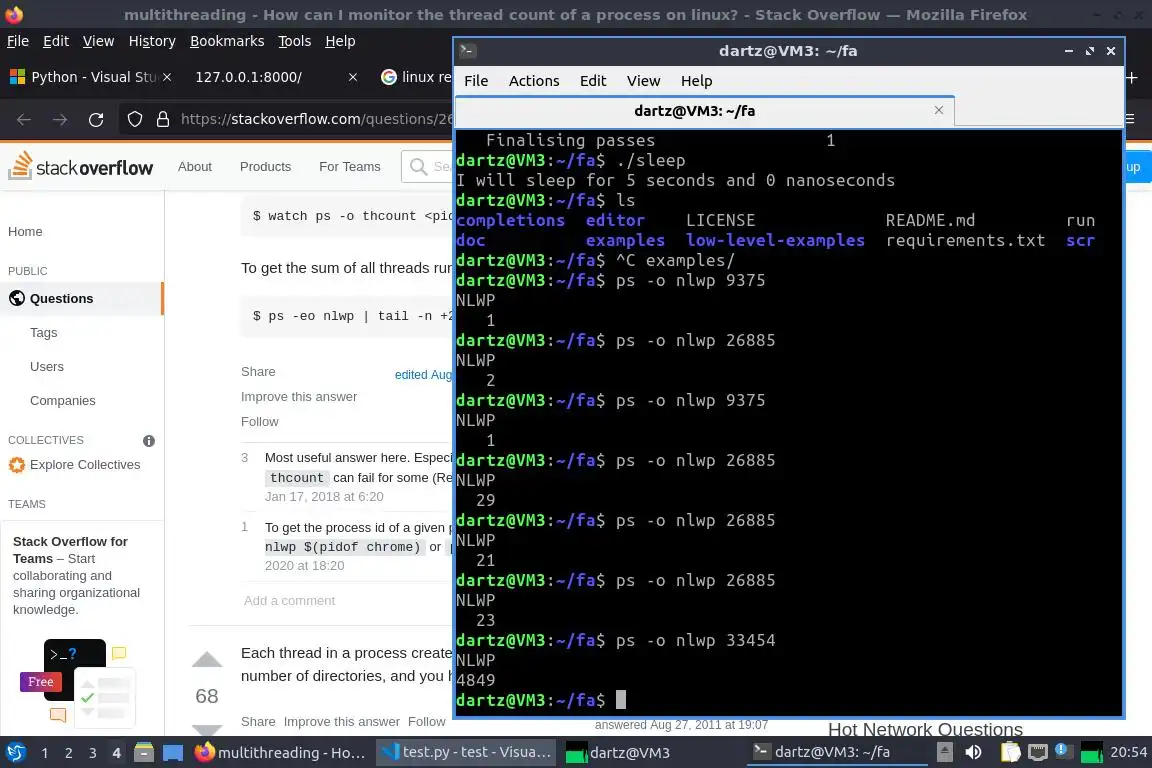Open the terminal Help menu
The image size is (1152, 768).
coord(696,81)
